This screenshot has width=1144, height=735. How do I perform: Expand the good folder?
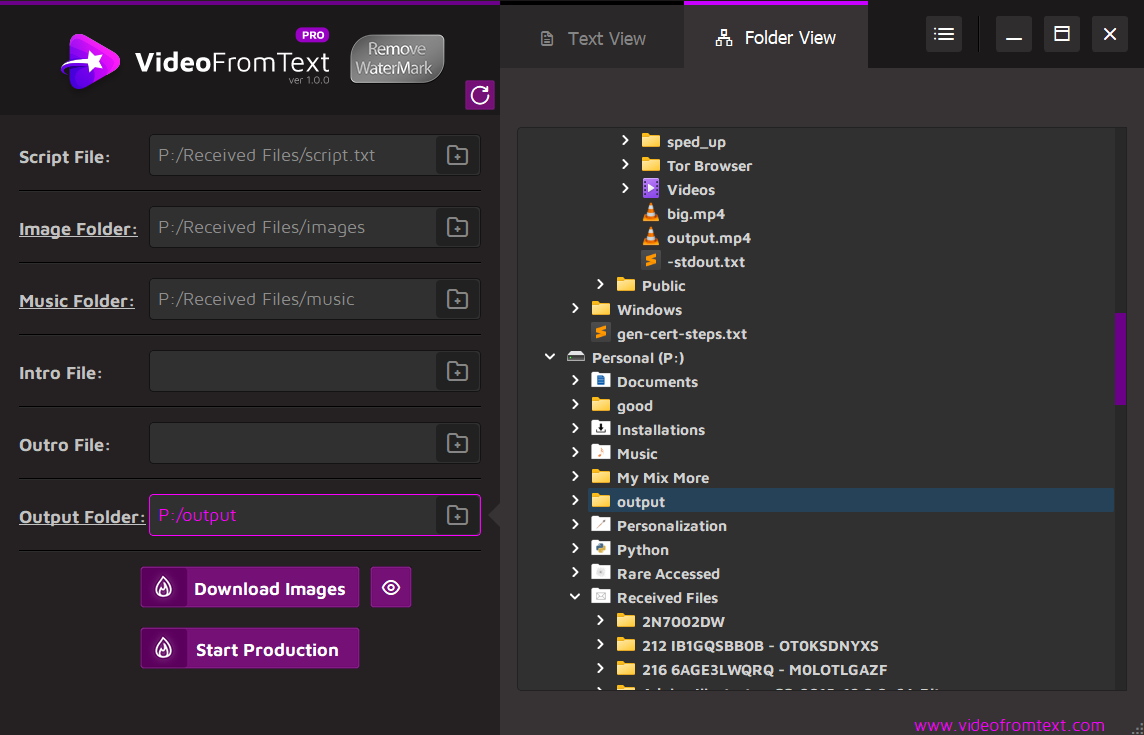tap(576, 404)
